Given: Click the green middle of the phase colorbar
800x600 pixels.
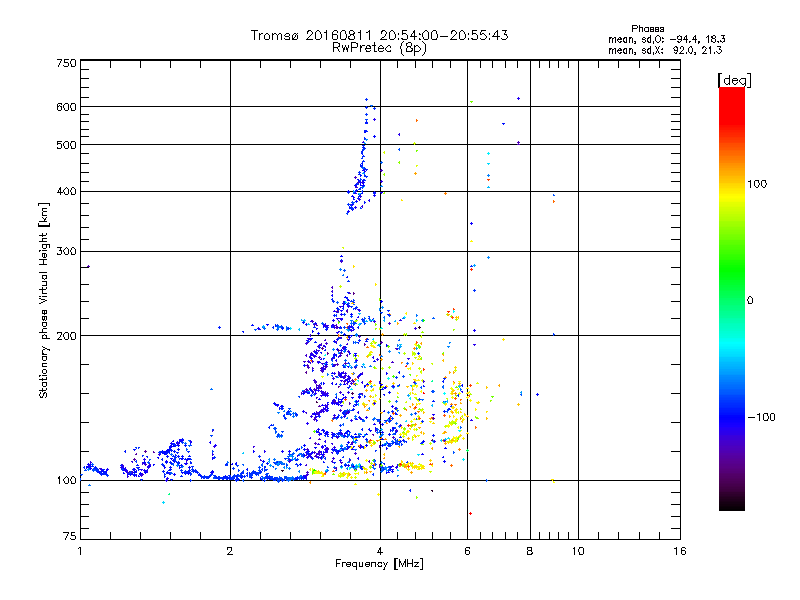Looking at the screenshot, I should (732, 270).
